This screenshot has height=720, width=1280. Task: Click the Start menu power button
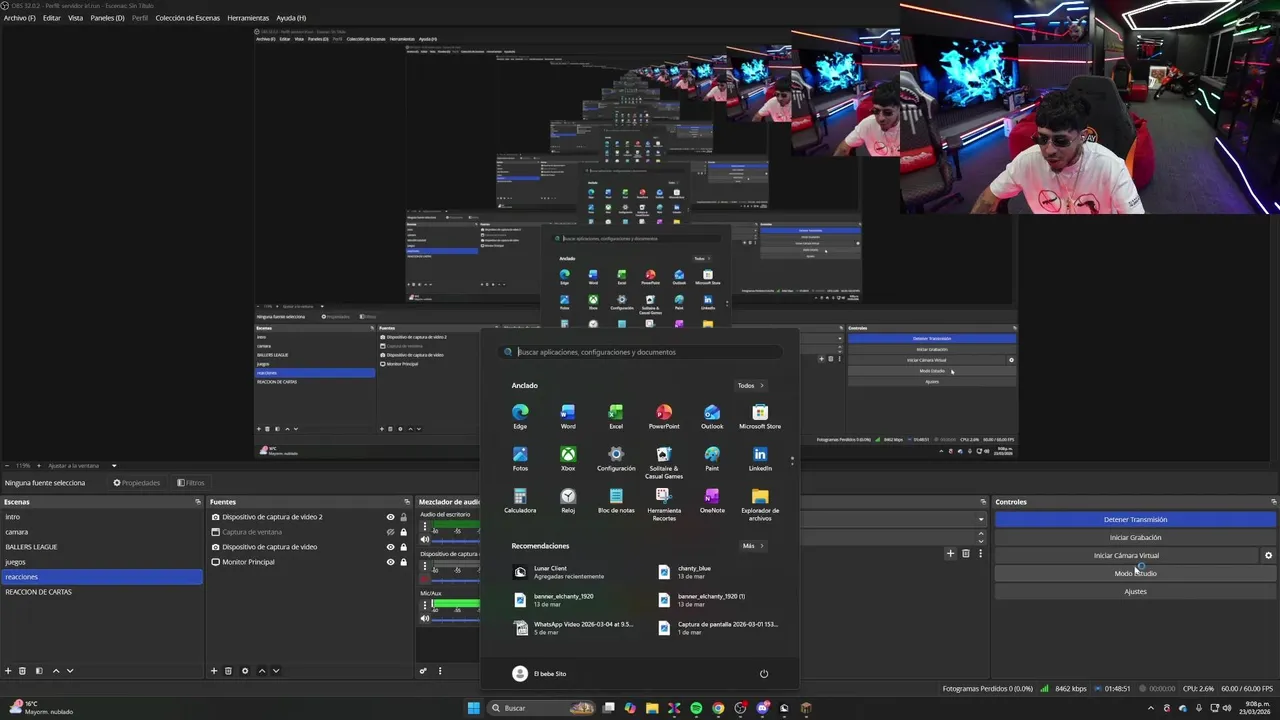point(764,673)
